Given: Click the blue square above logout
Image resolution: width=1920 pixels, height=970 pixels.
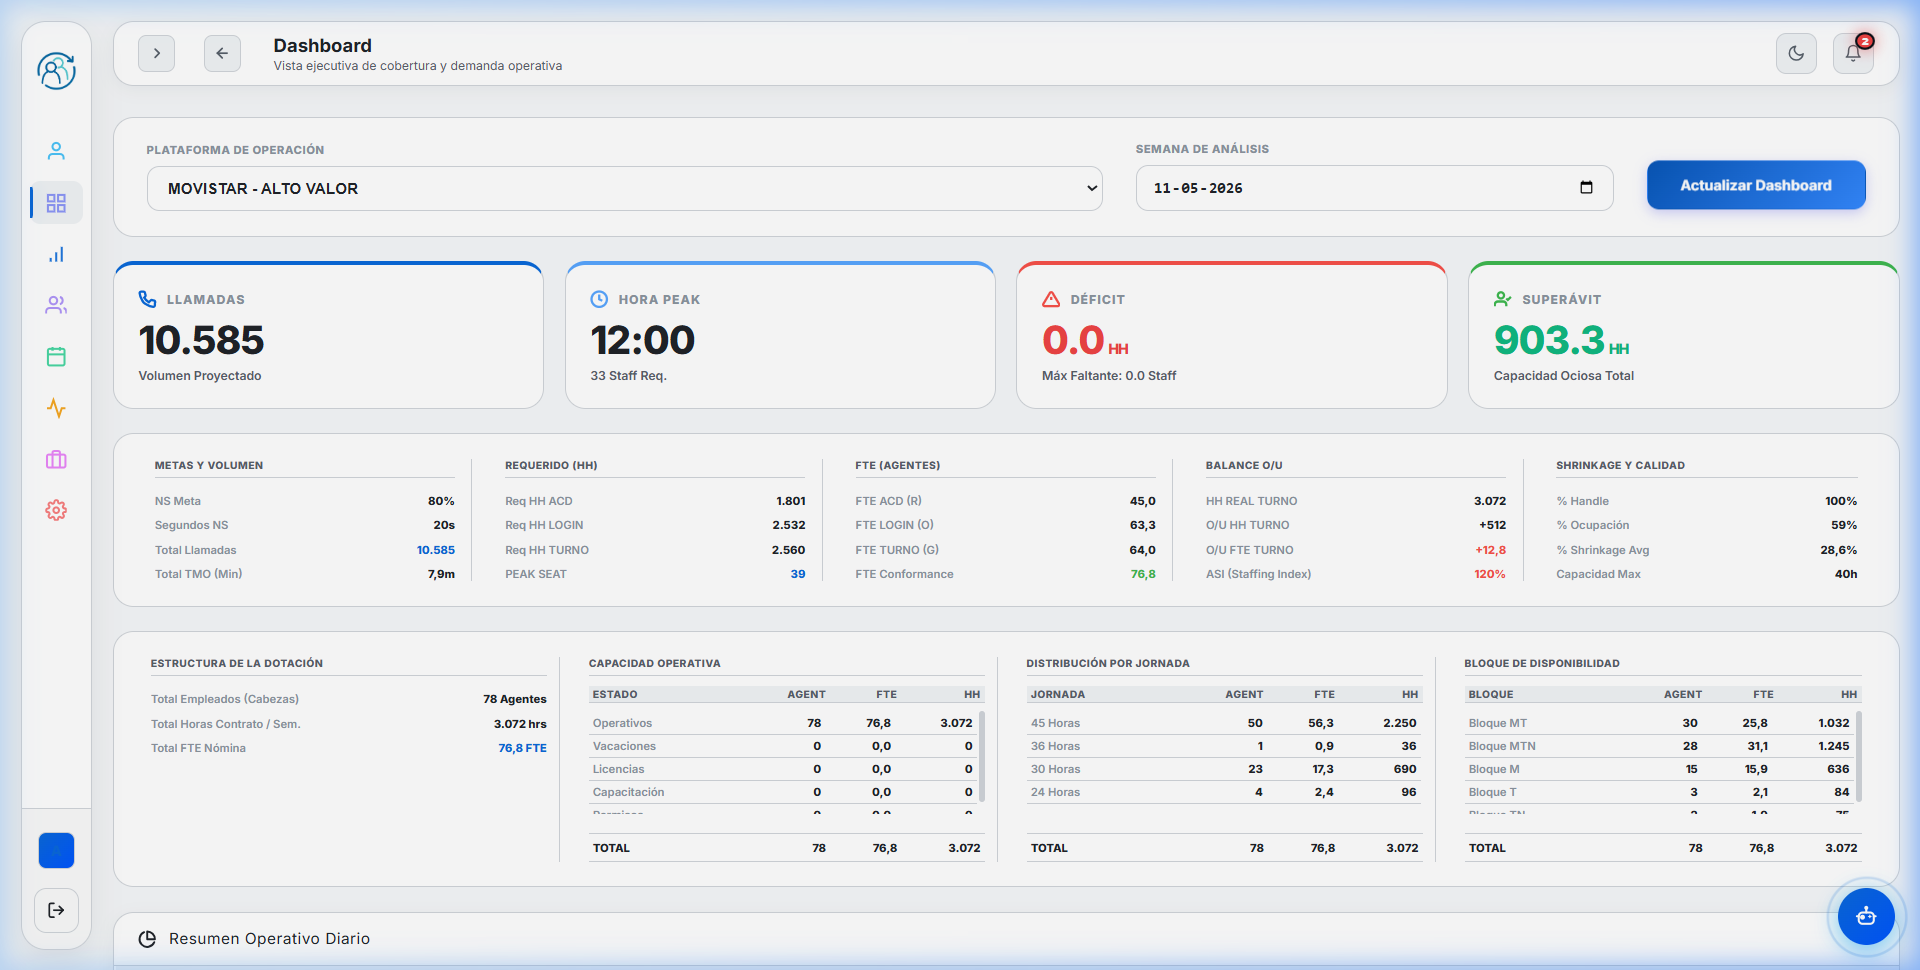Looking at the screenshot, I should [x=56, y=851].
